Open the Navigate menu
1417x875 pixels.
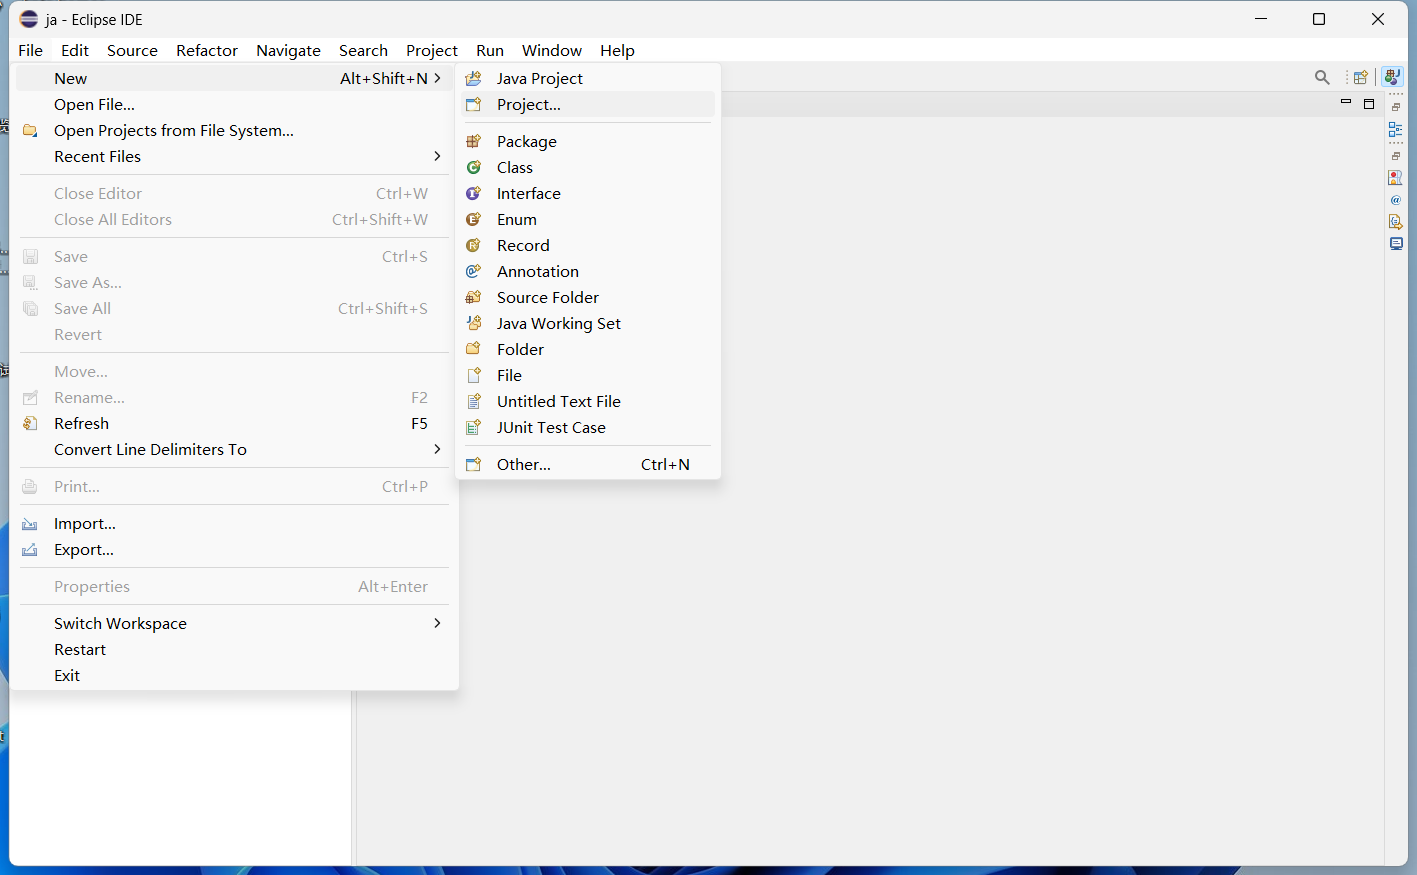[x=288, y=50]
